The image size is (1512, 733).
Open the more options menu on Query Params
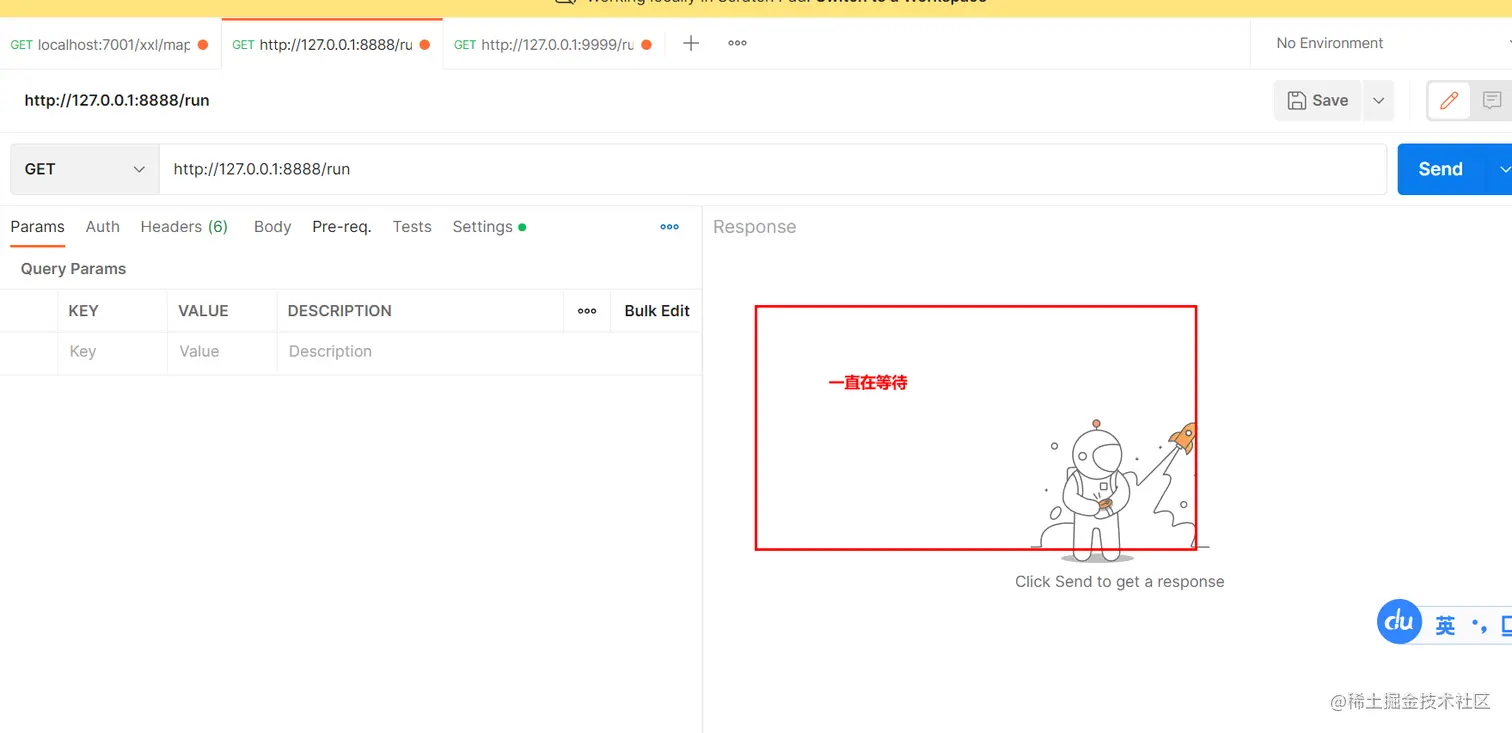(x=586, y=311)
